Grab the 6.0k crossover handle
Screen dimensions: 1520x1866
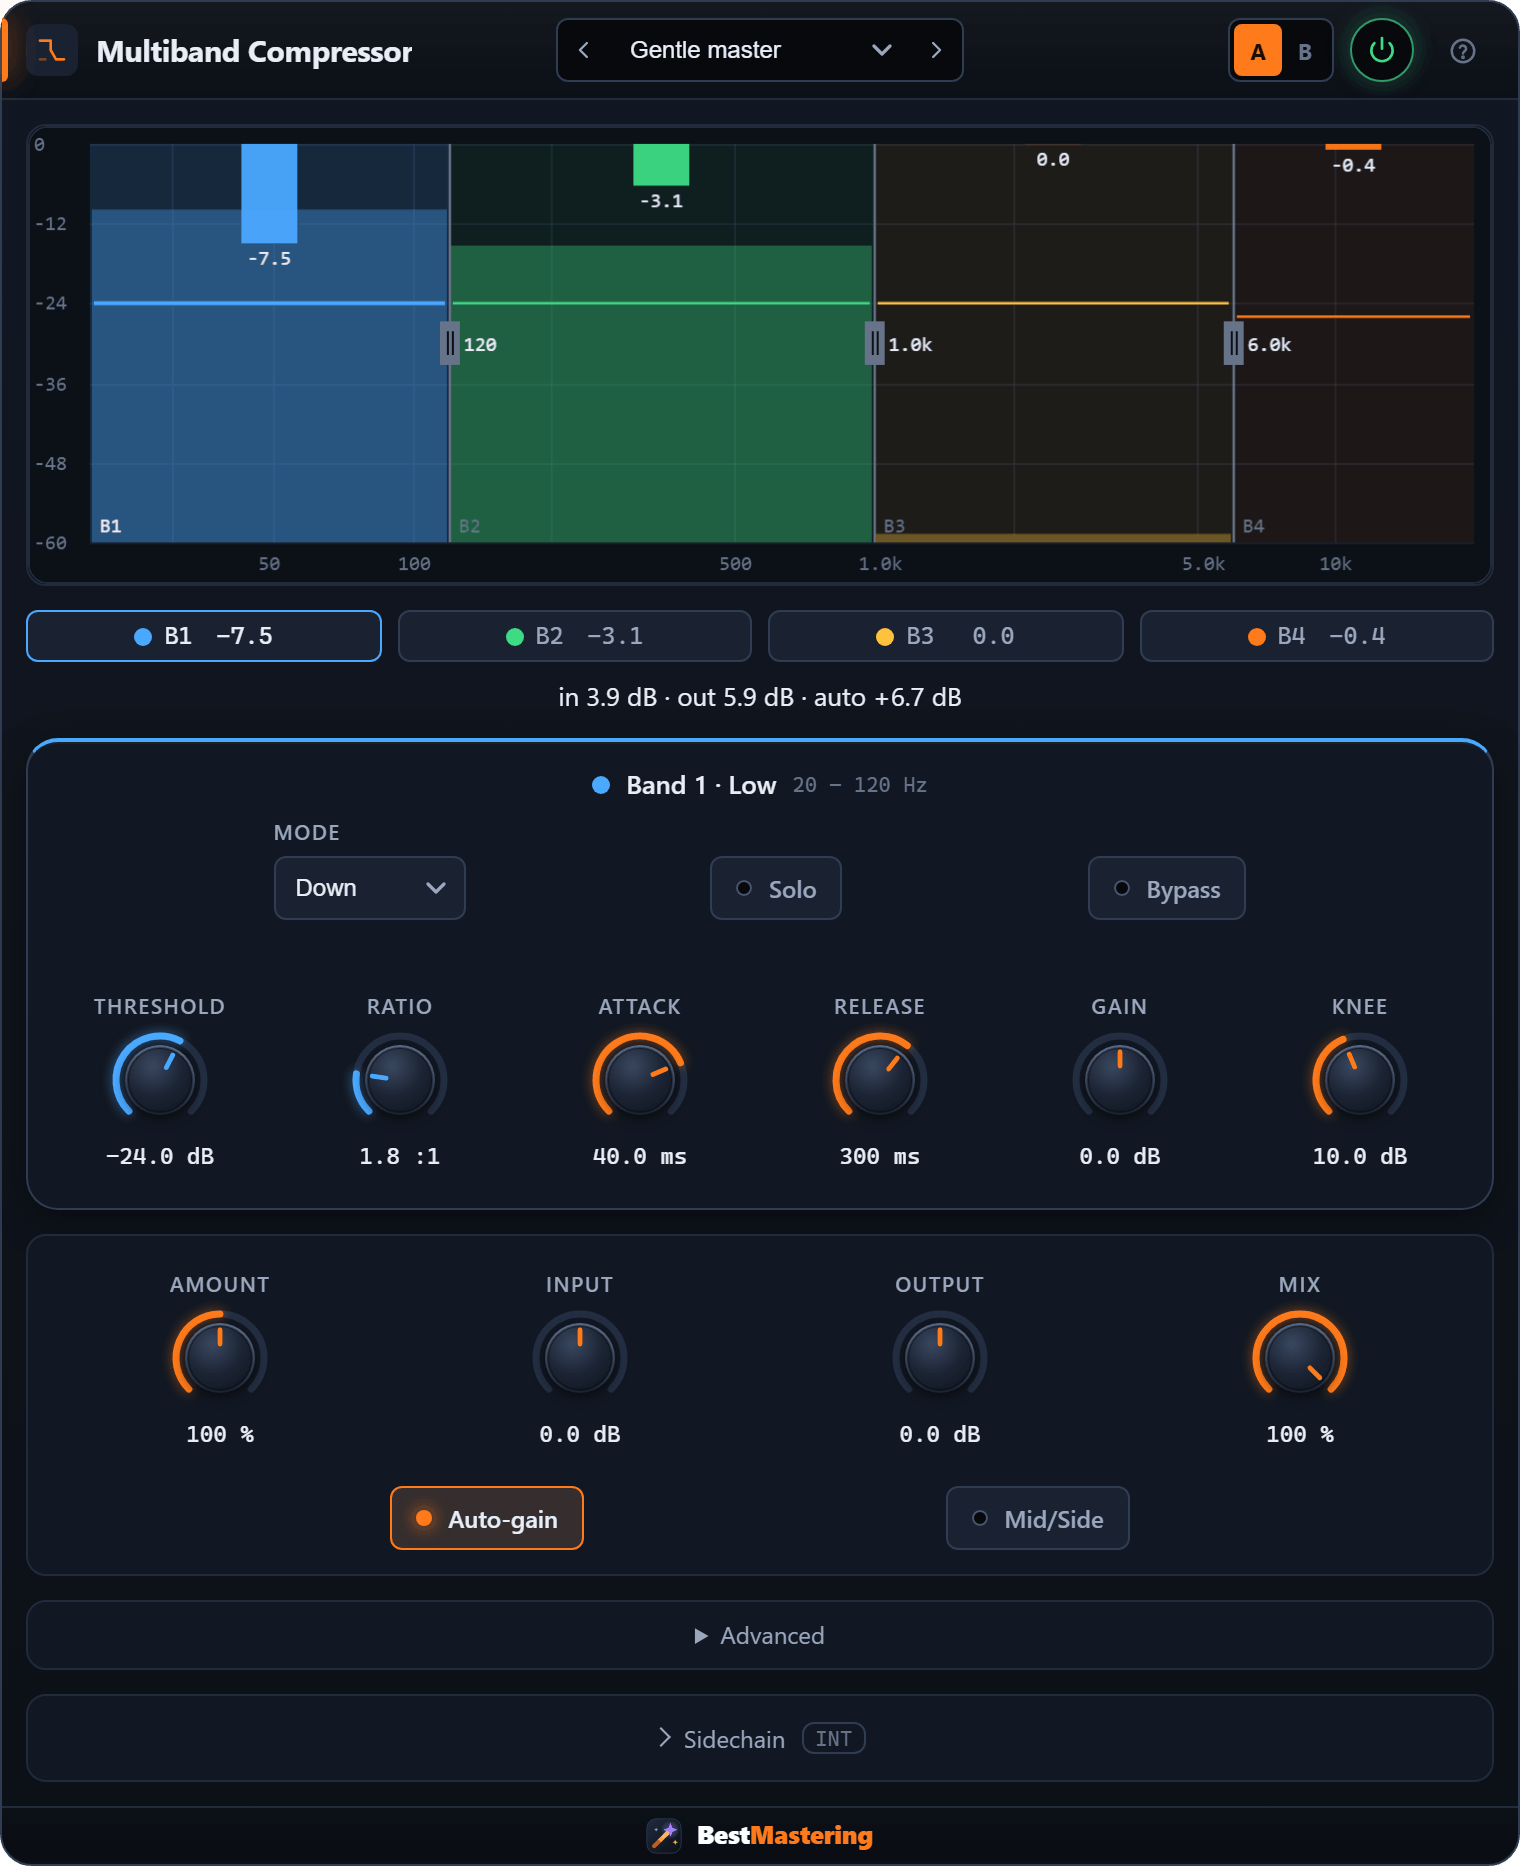click(1234, 343)
